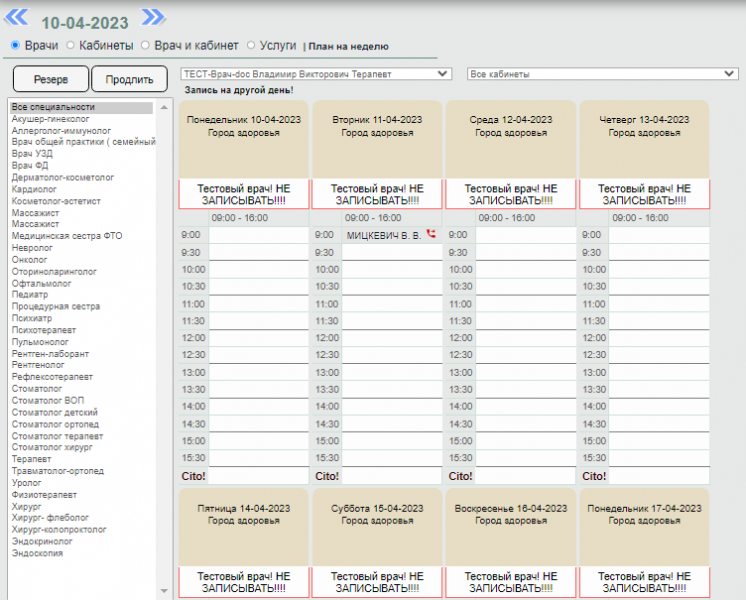Go to next week with double-right arrows
746x600 pixels.
(153, 16)
